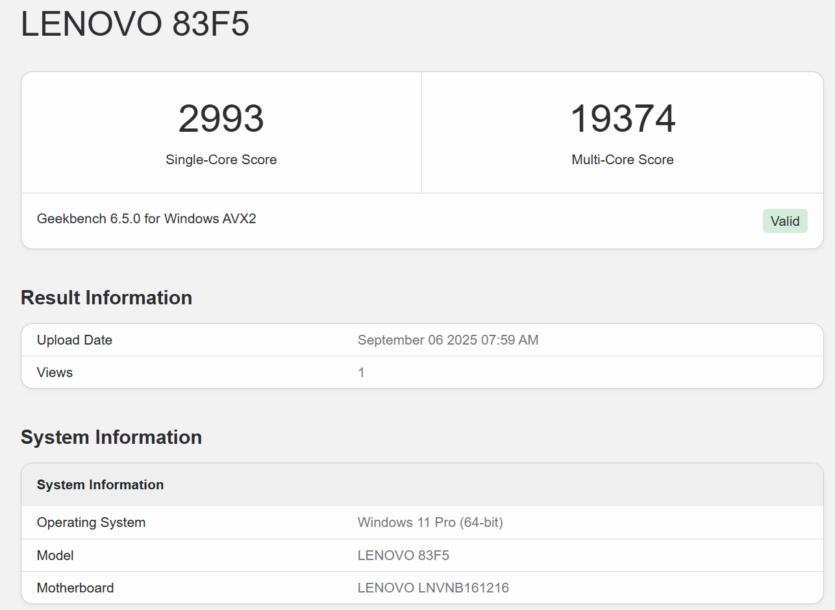The height and width of the screenshot is (610, 835).
Task: Click the Operating System row label
Action: click(x=91, y=522)
